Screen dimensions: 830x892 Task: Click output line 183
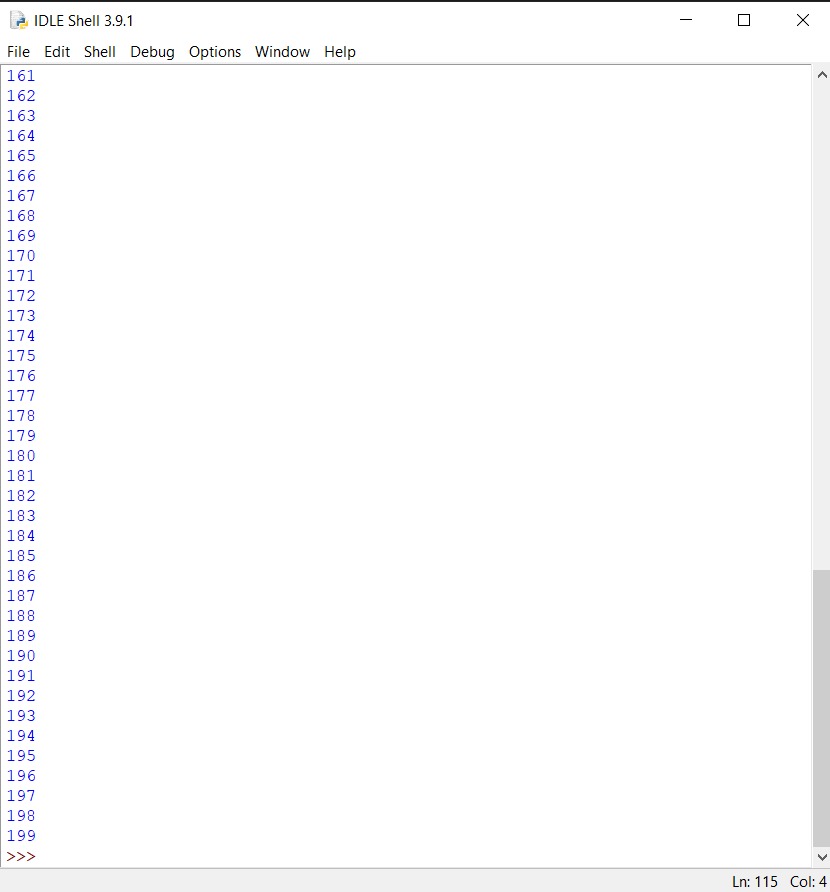[21, 515]
